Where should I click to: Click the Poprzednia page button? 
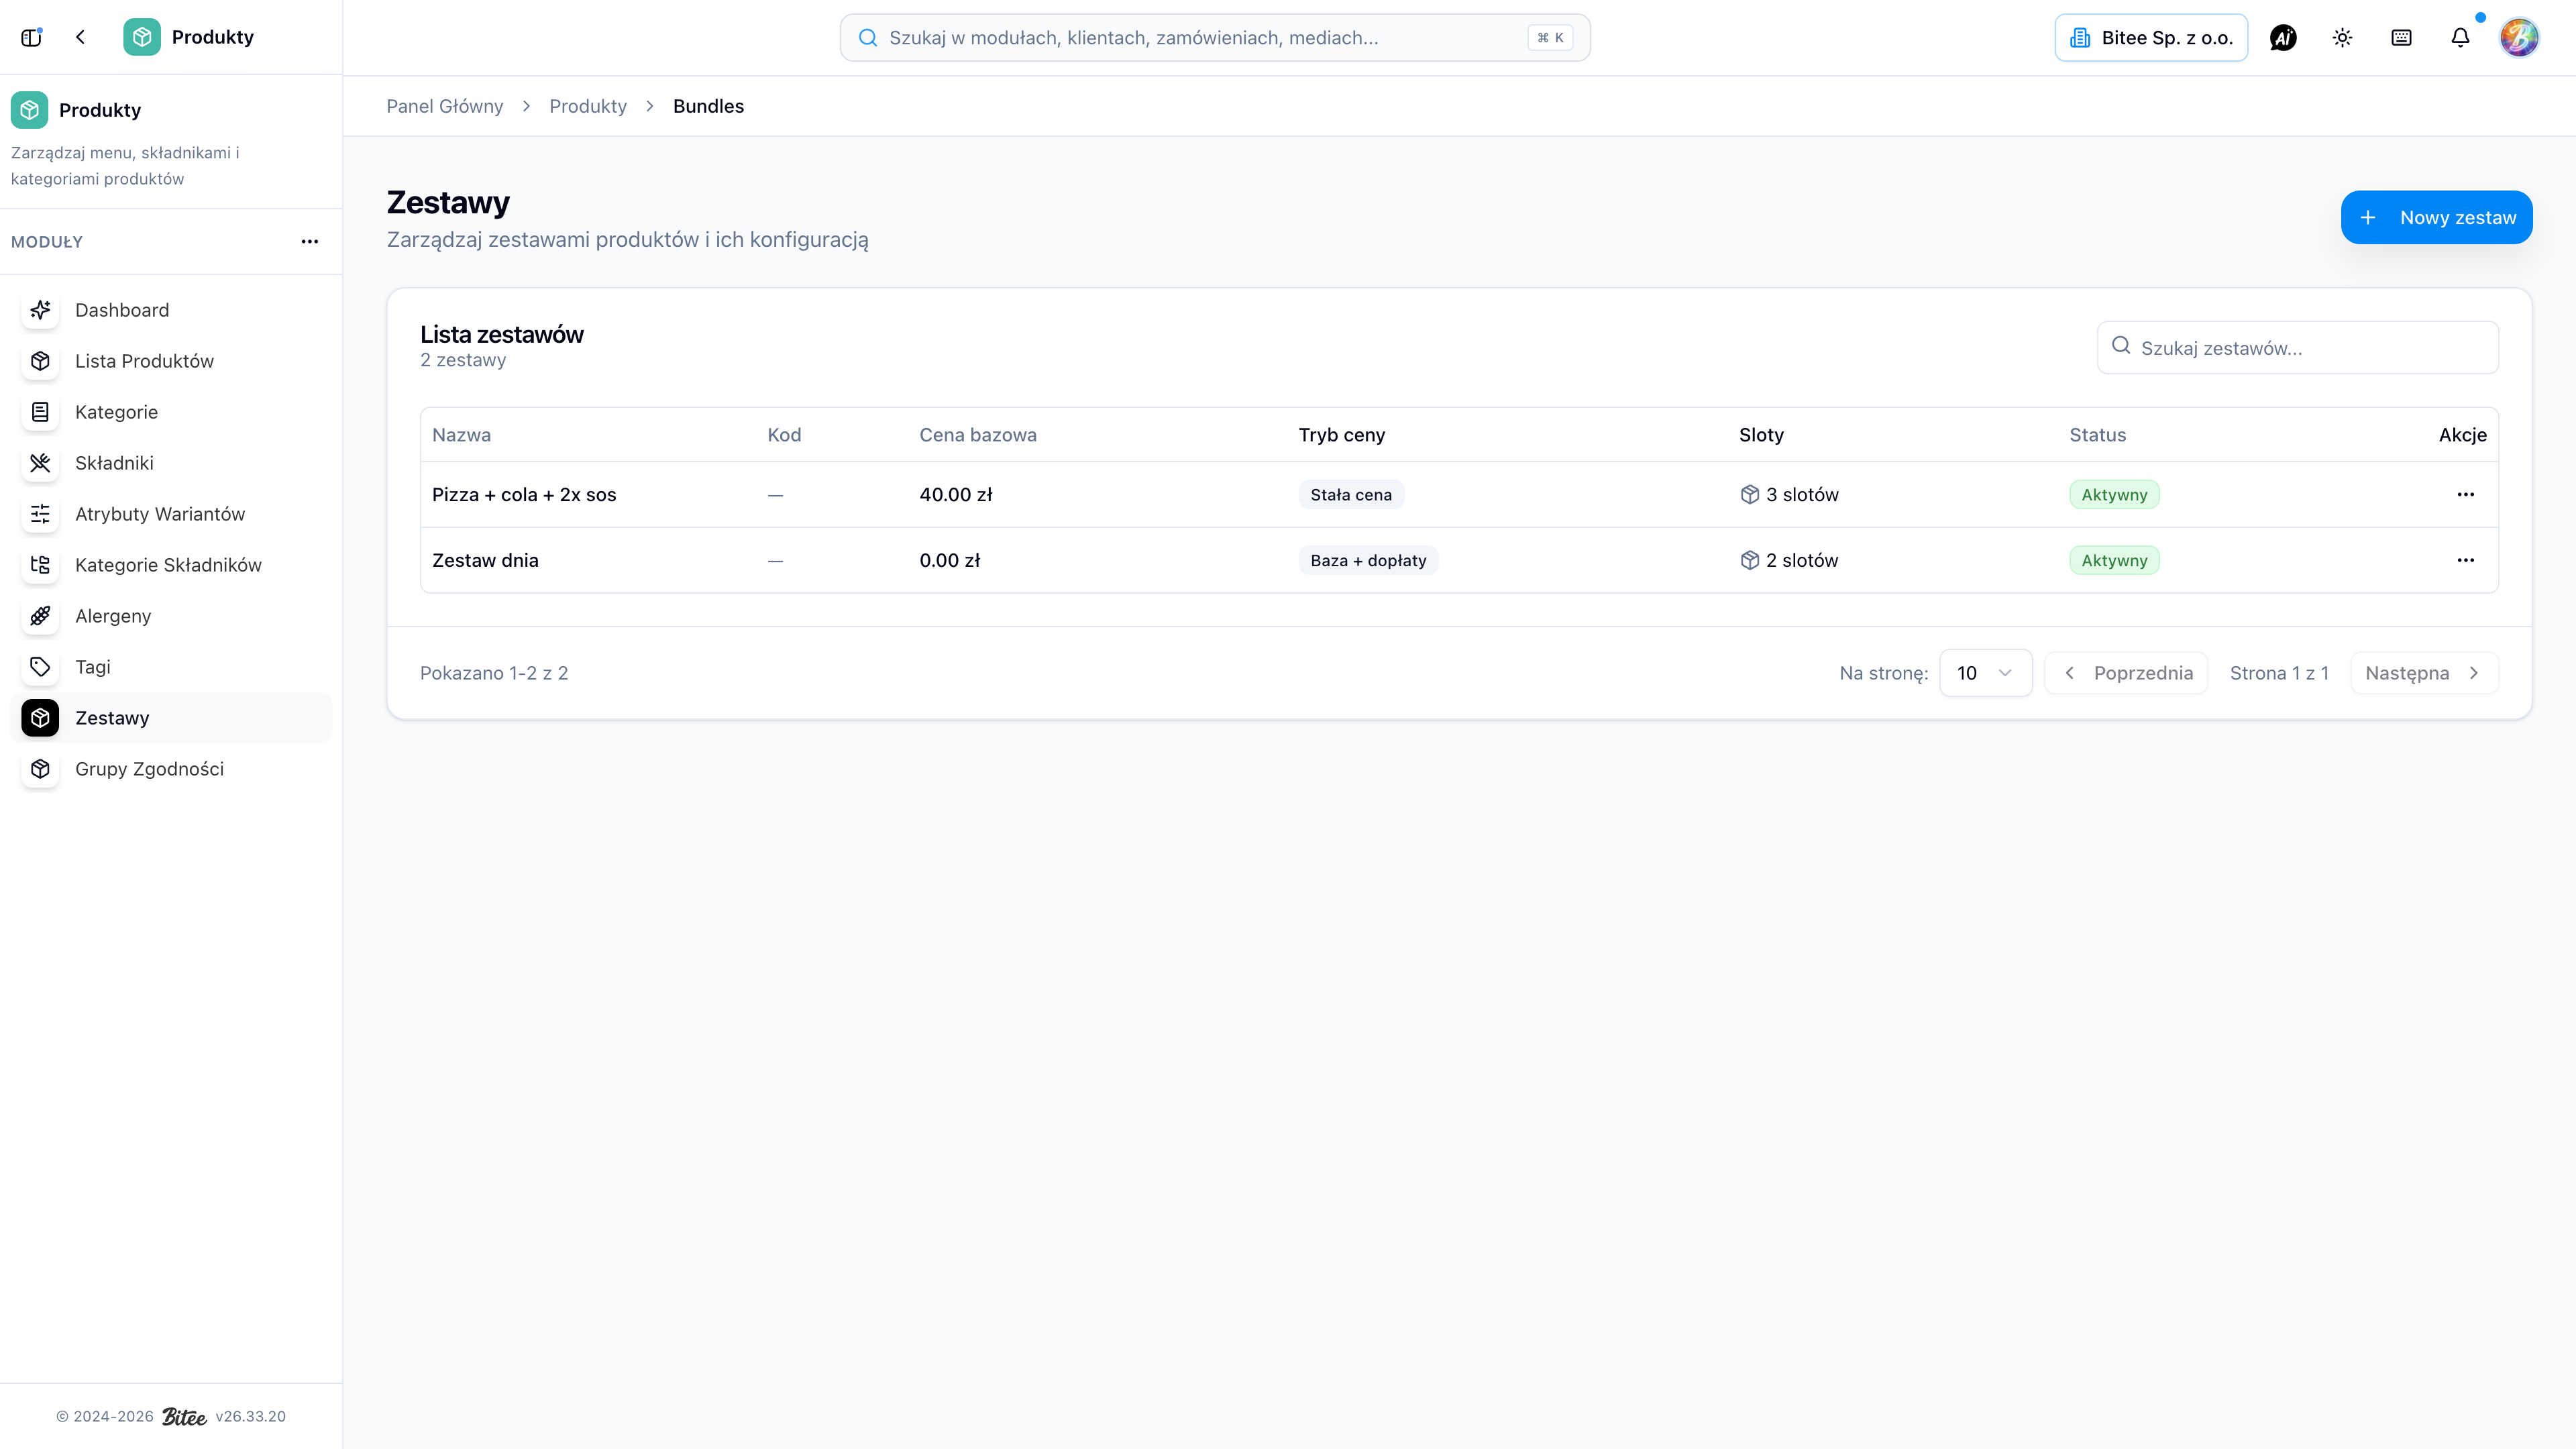tap(2126, 673)
